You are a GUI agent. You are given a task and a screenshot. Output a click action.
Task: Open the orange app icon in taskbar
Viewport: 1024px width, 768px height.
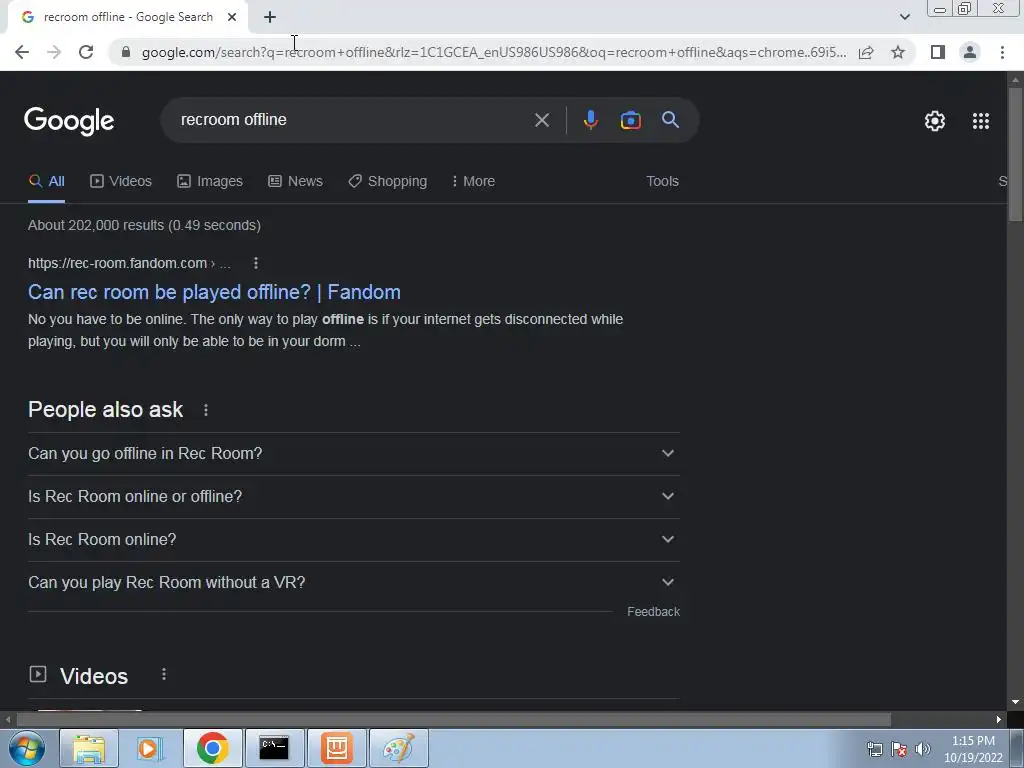pos(337,748)
